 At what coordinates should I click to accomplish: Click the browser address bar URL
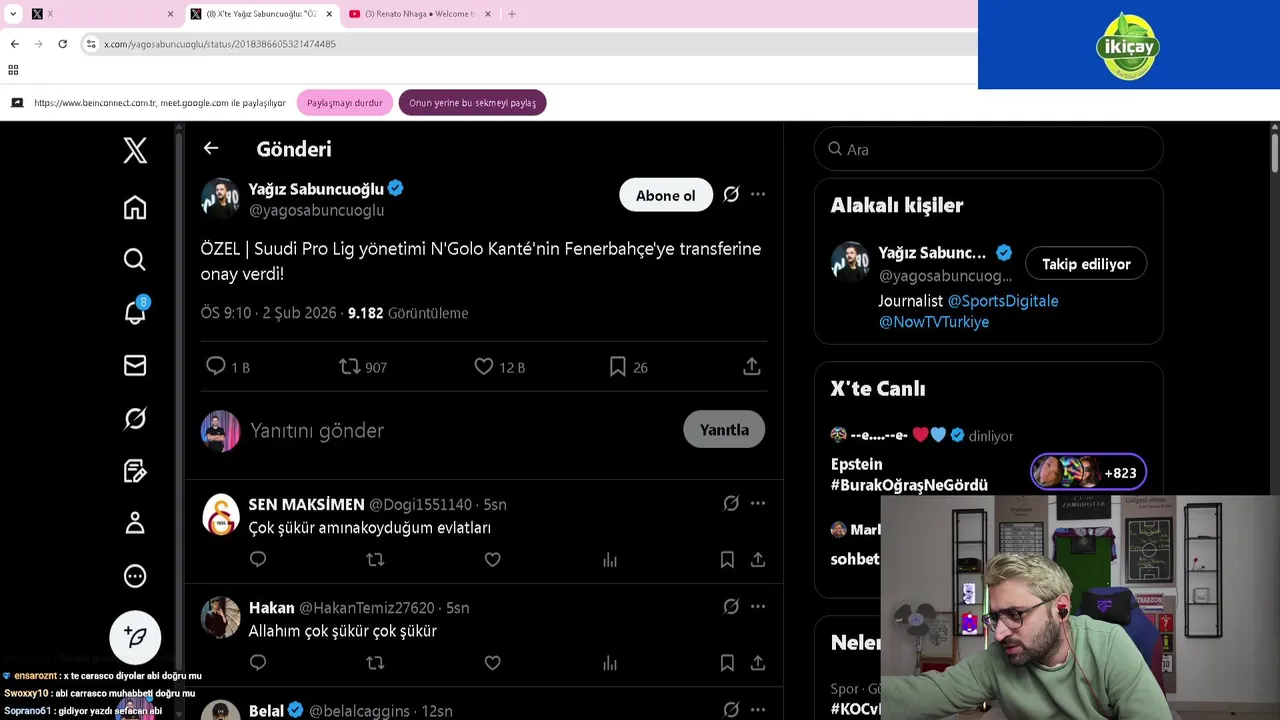(220, 44)
